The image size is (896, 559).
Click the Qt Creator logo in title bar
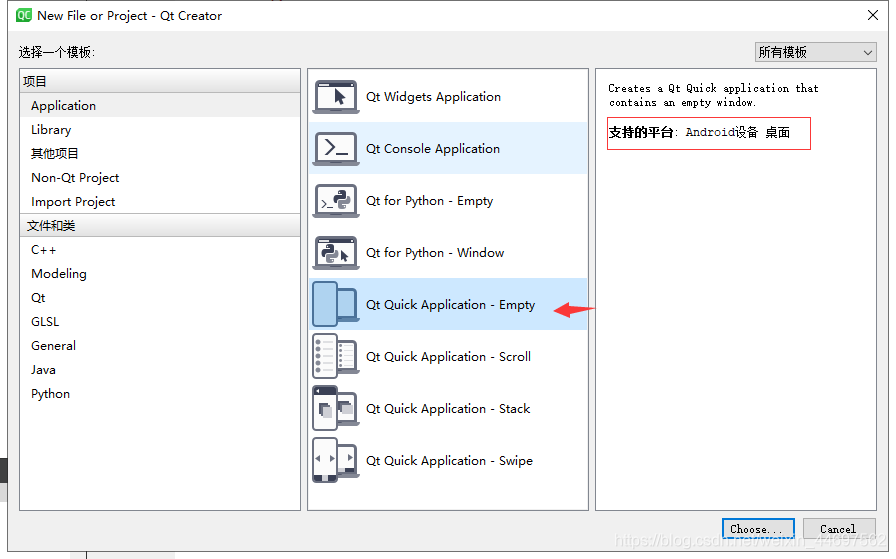point(24,15)
